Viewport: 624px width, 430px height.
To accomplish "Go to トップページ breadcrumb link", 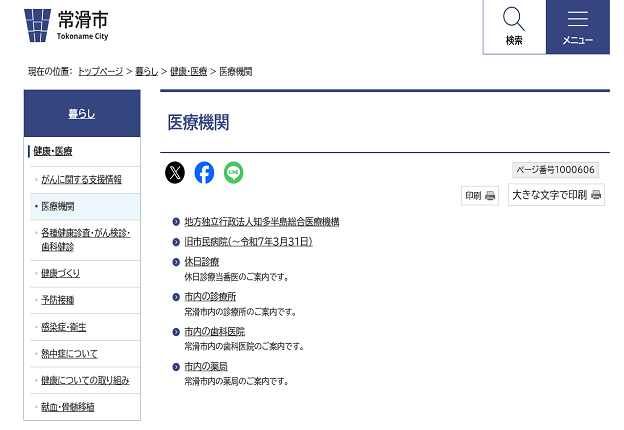I will [100, 72].
